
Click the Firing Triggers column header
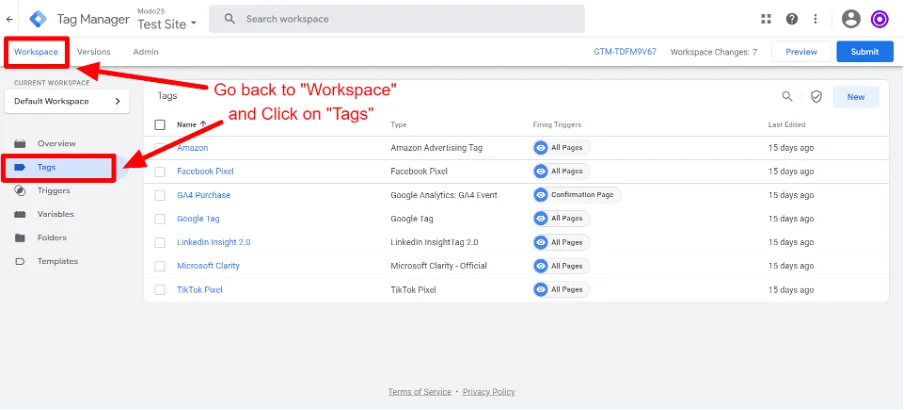coord(557,125)
